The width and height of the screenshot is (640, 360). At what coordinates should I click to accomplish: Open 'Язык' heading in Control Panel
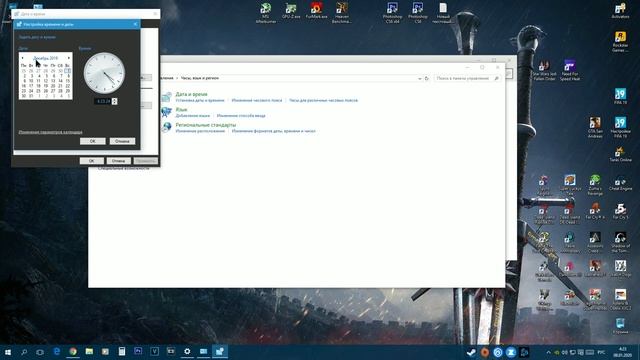[181, 110]
